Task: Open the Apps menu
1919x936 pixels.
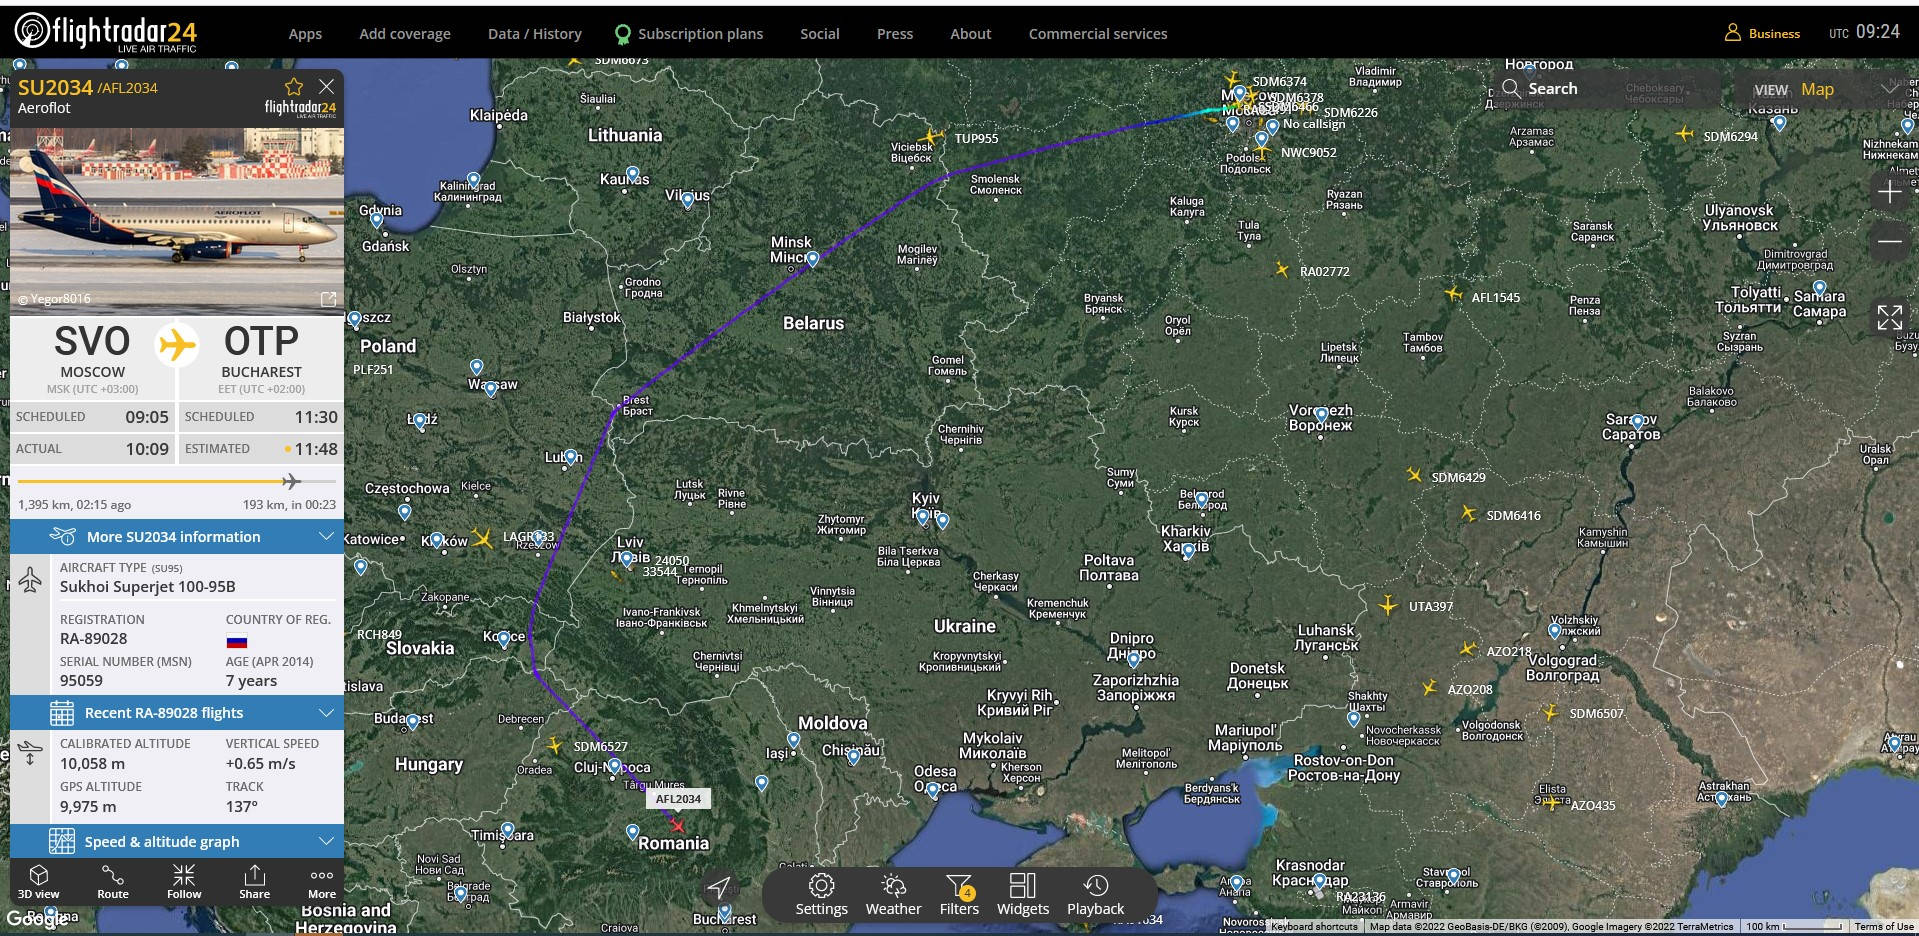Action: point(305,34)
